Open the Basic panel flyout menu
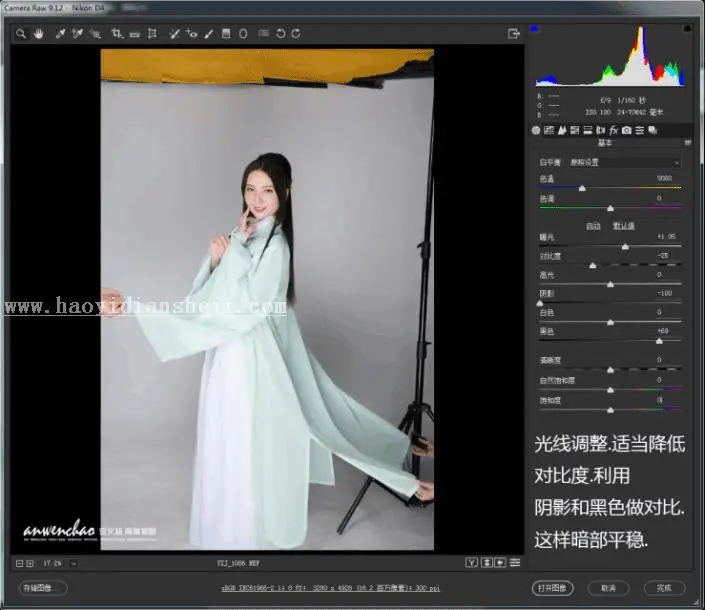 [x=687, y=143]
